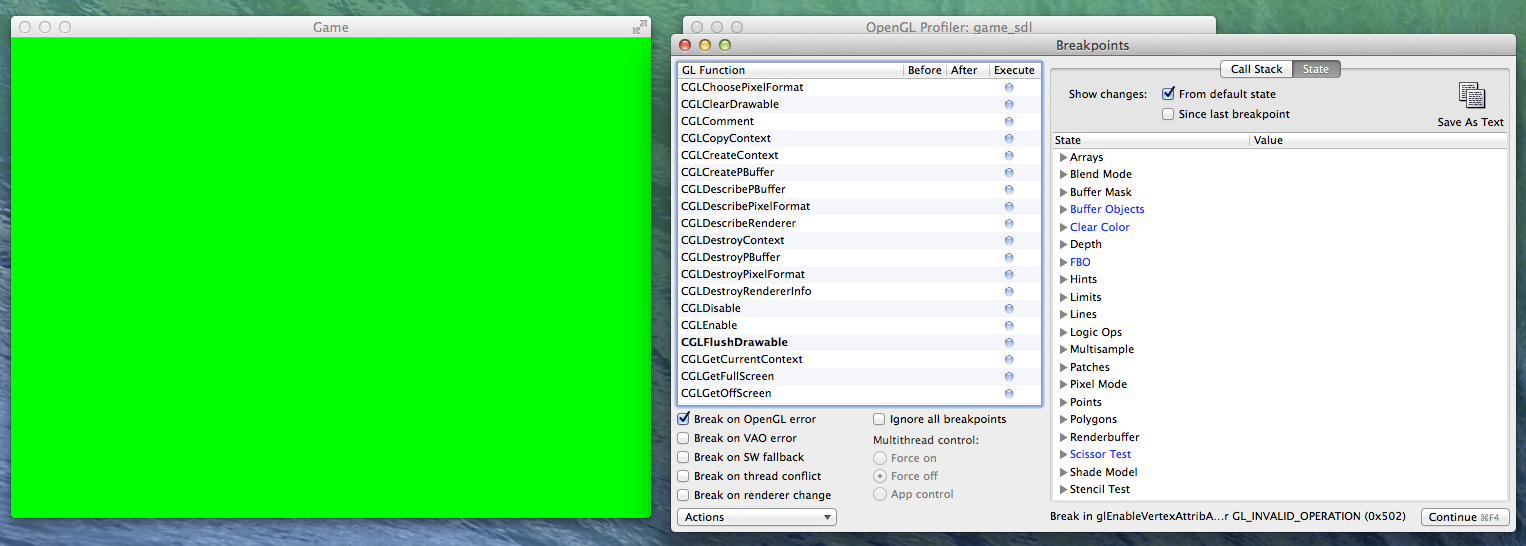Enable Break on thread conflict

(684, 476)
